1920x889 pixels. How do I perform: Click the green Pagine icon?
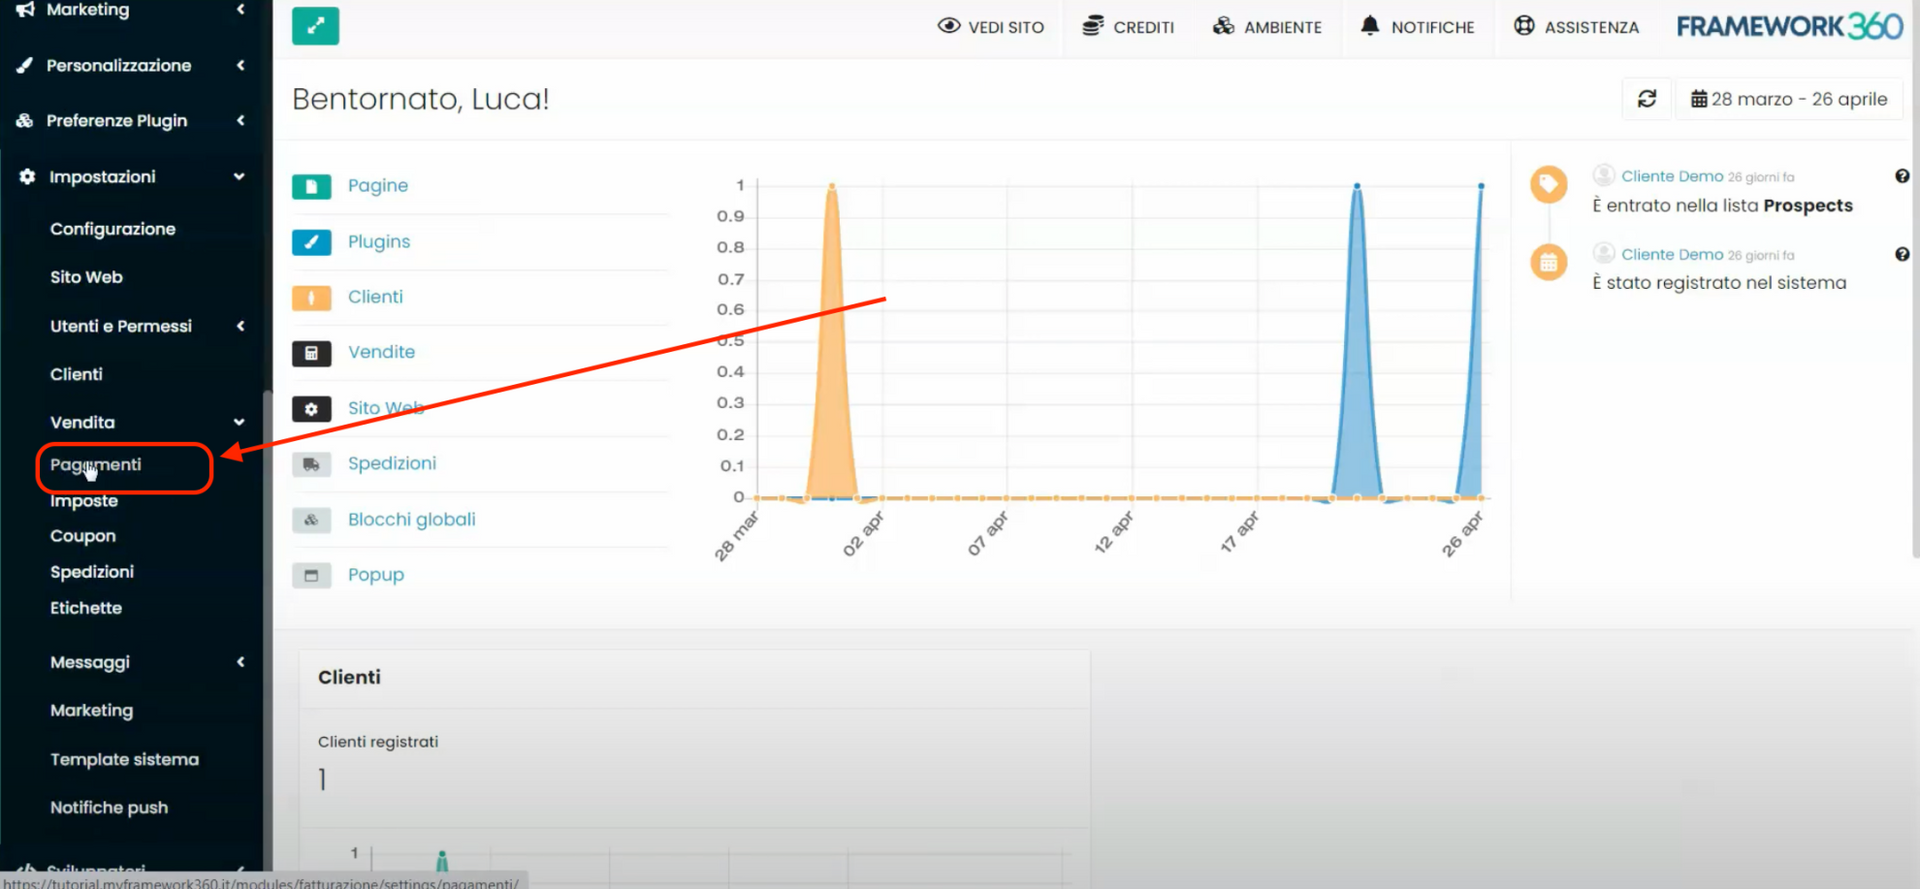coord(312,187)
